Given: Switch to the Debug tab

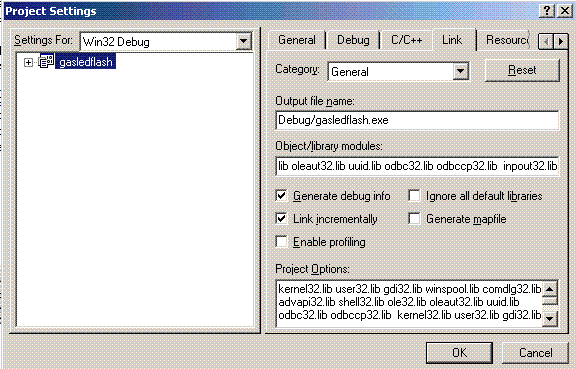Looking at the screenshot, I should (353, 40).
